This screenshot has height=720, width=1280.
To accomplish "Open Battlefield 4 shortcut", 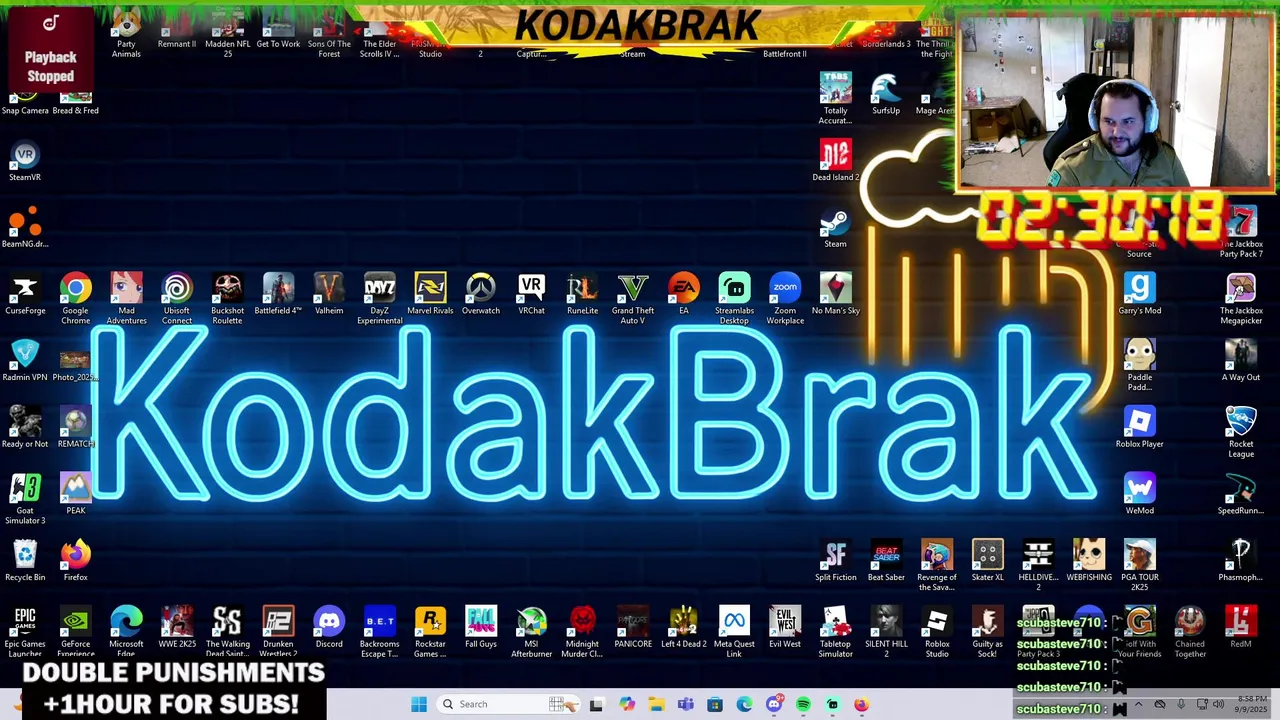I will coord(278,295).
